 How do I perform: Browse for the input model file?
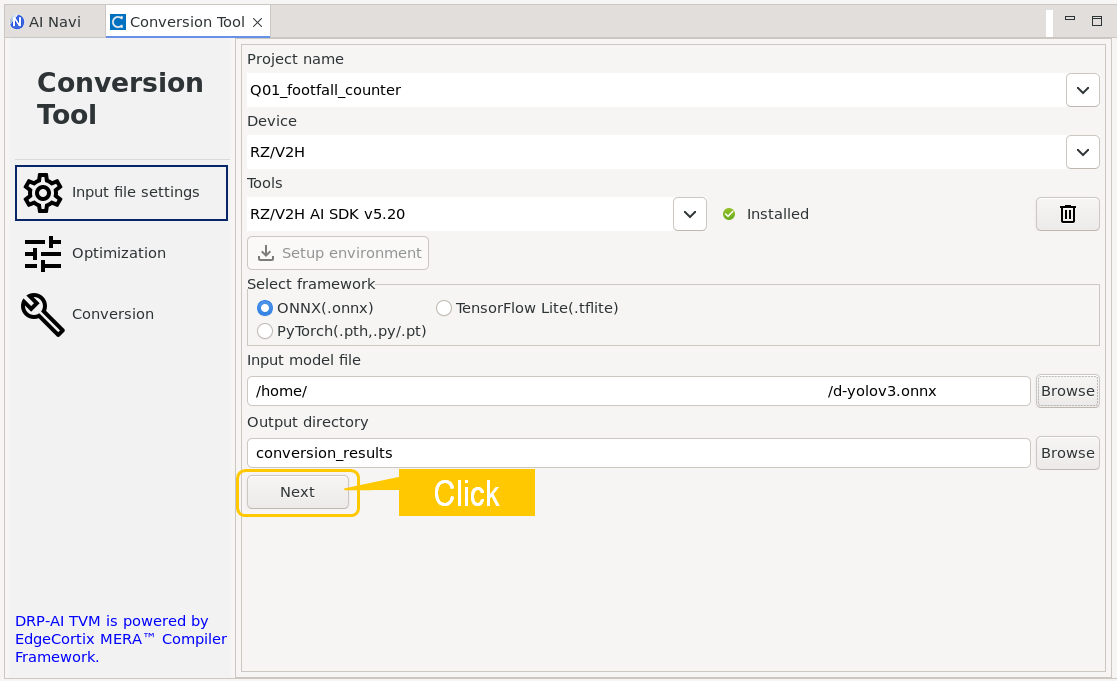[x=1067, y=391]
